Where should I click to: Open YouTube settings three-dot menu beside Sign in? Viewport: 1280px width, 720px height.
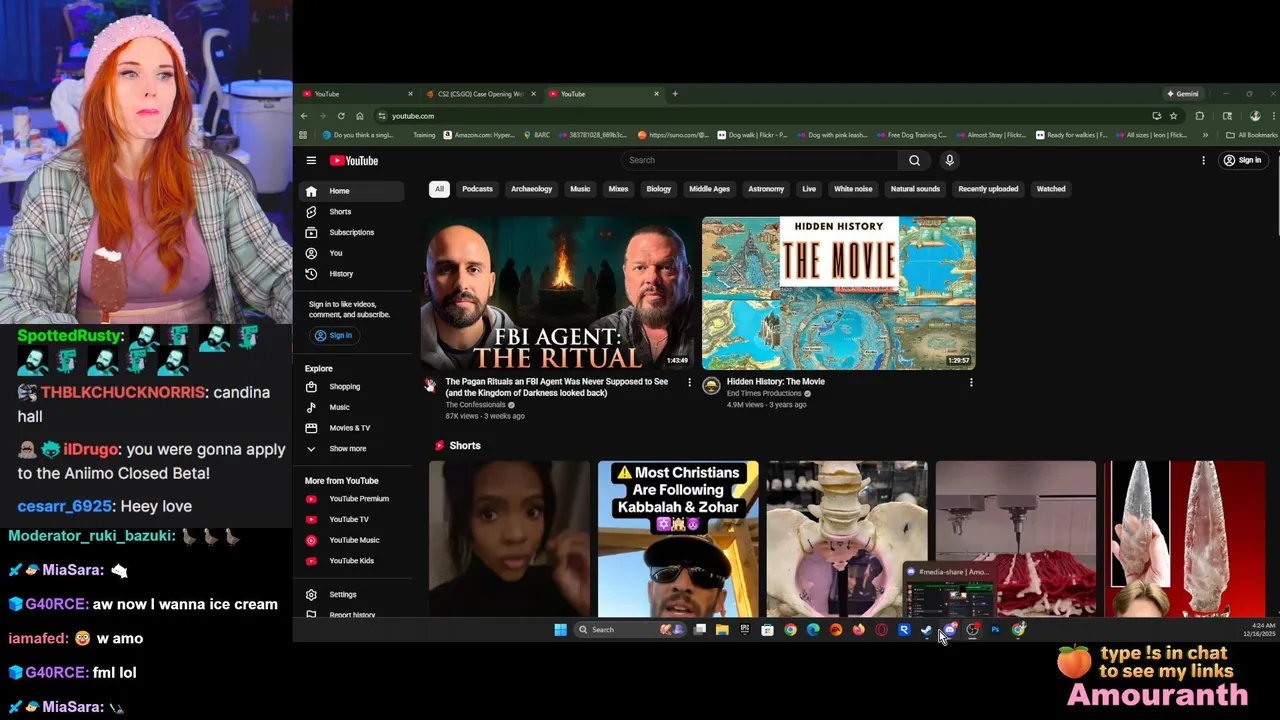1203,160
